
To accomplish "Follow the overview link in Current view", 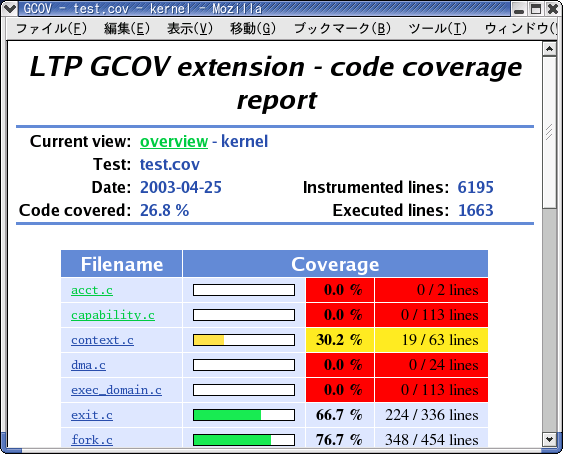I will pyautogui.click(x=174, y=142).
